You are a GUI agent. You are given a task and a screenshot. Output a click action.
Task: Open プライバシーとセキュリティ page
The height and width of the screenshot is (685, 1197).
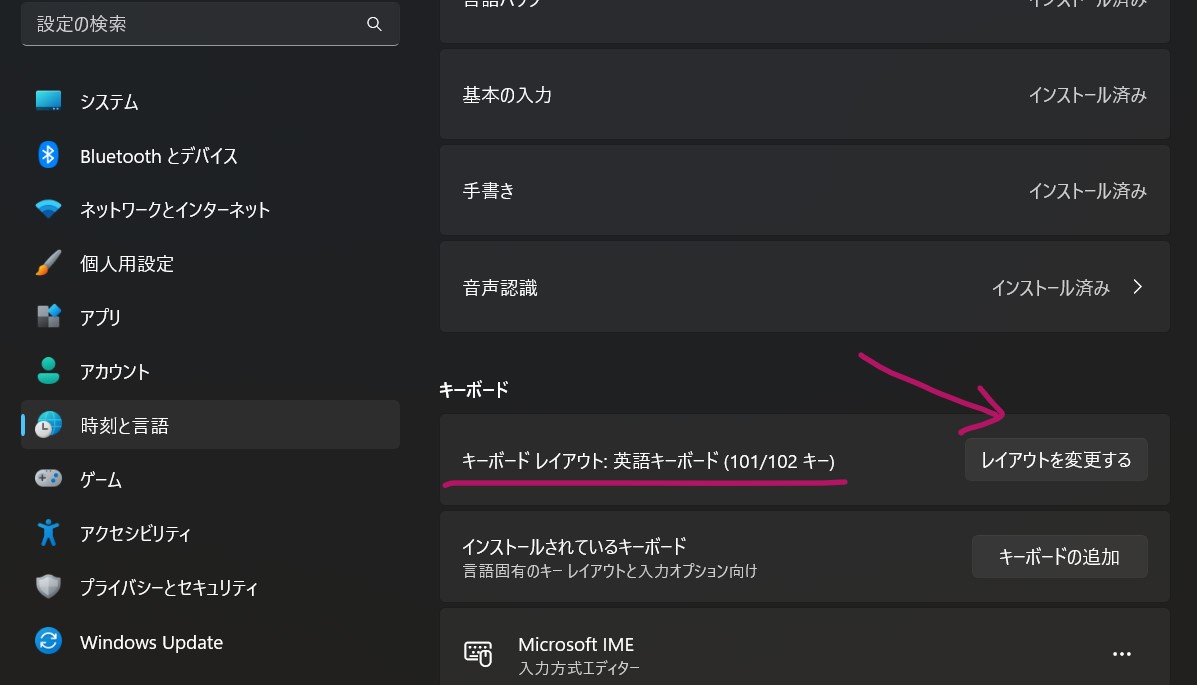[x=210, y=587]
